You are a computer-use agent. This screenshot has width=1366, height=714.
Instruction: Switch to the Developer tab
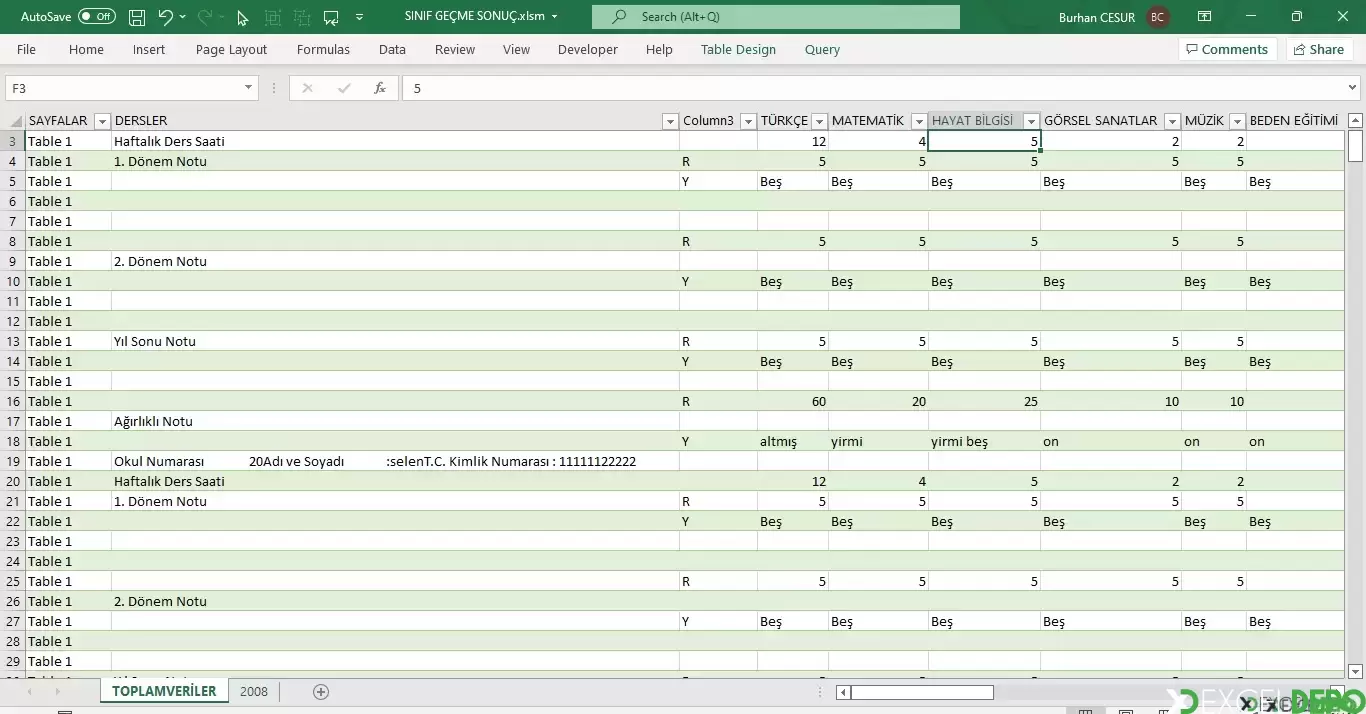tap(588, 49)
